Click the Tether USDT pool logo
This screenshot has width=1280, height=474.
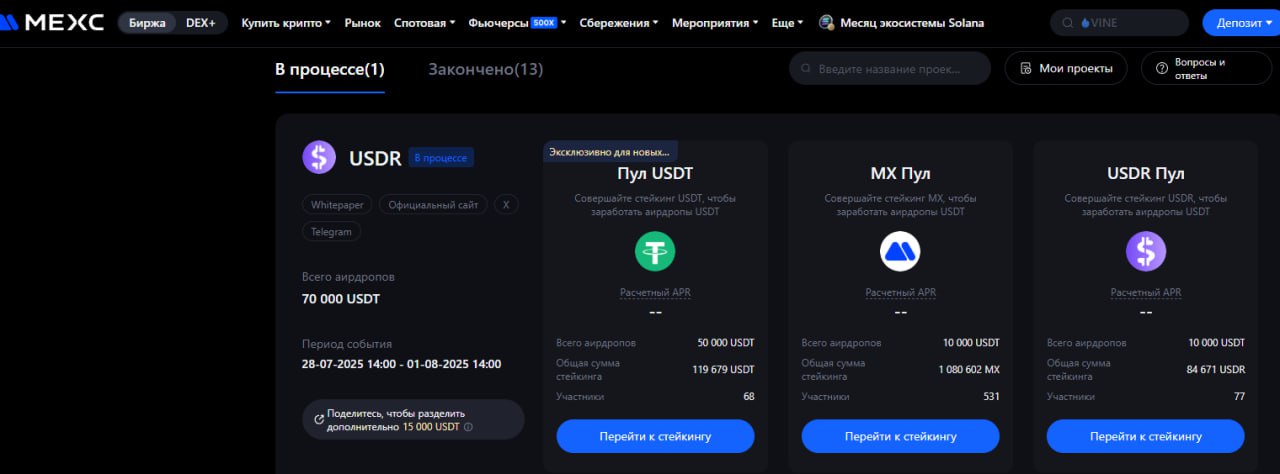(x=655, y=251)
